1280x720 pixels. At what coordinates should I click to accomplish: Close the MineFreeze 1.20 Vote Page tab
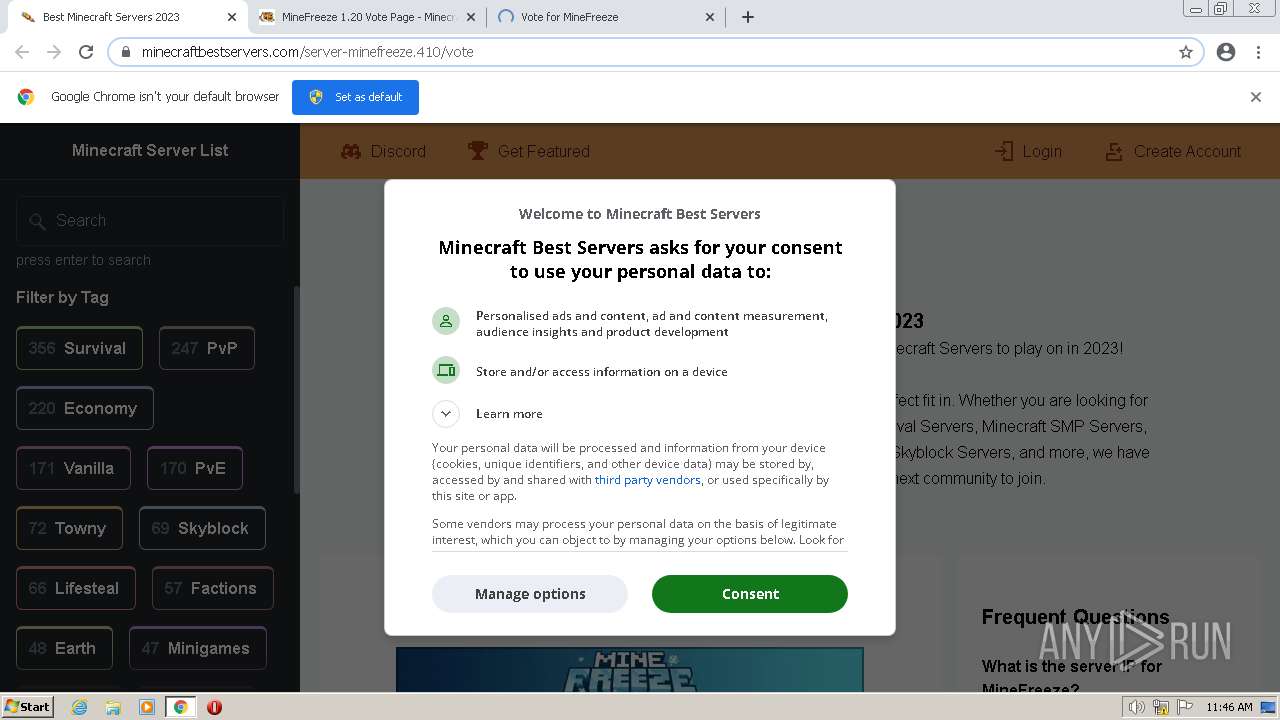click(471, 17)
